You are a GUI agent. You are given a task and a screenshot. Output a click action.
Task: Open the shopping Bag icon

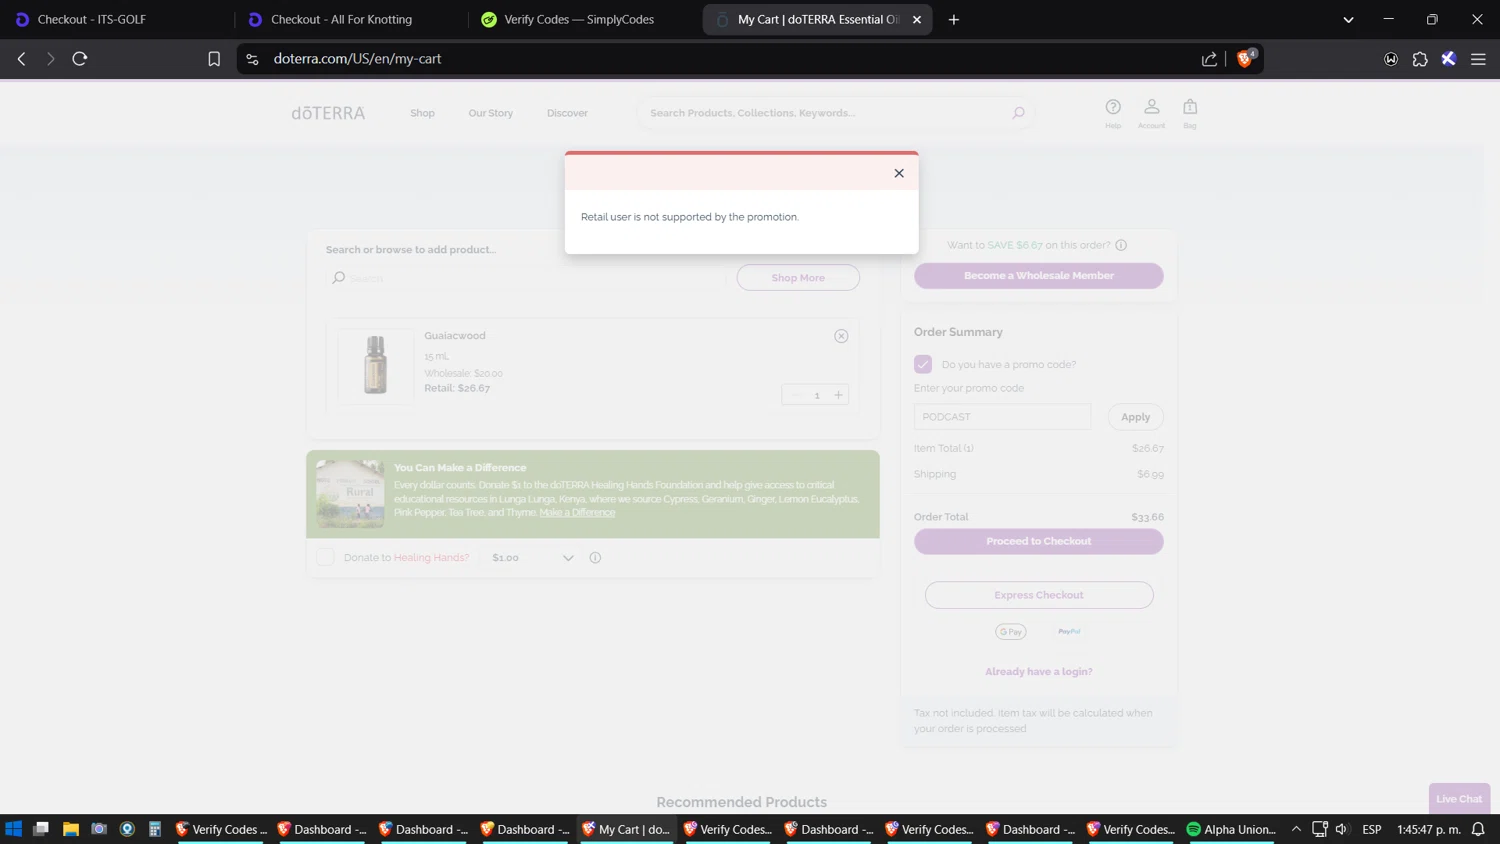[1190, 112]
